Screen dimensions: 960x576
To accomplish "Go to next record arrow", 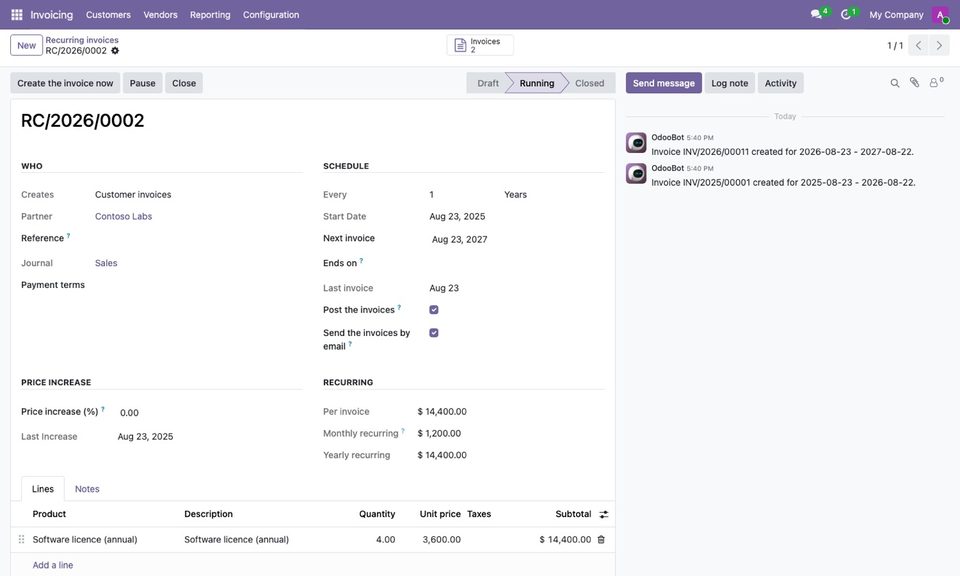I will click(939, 45).
